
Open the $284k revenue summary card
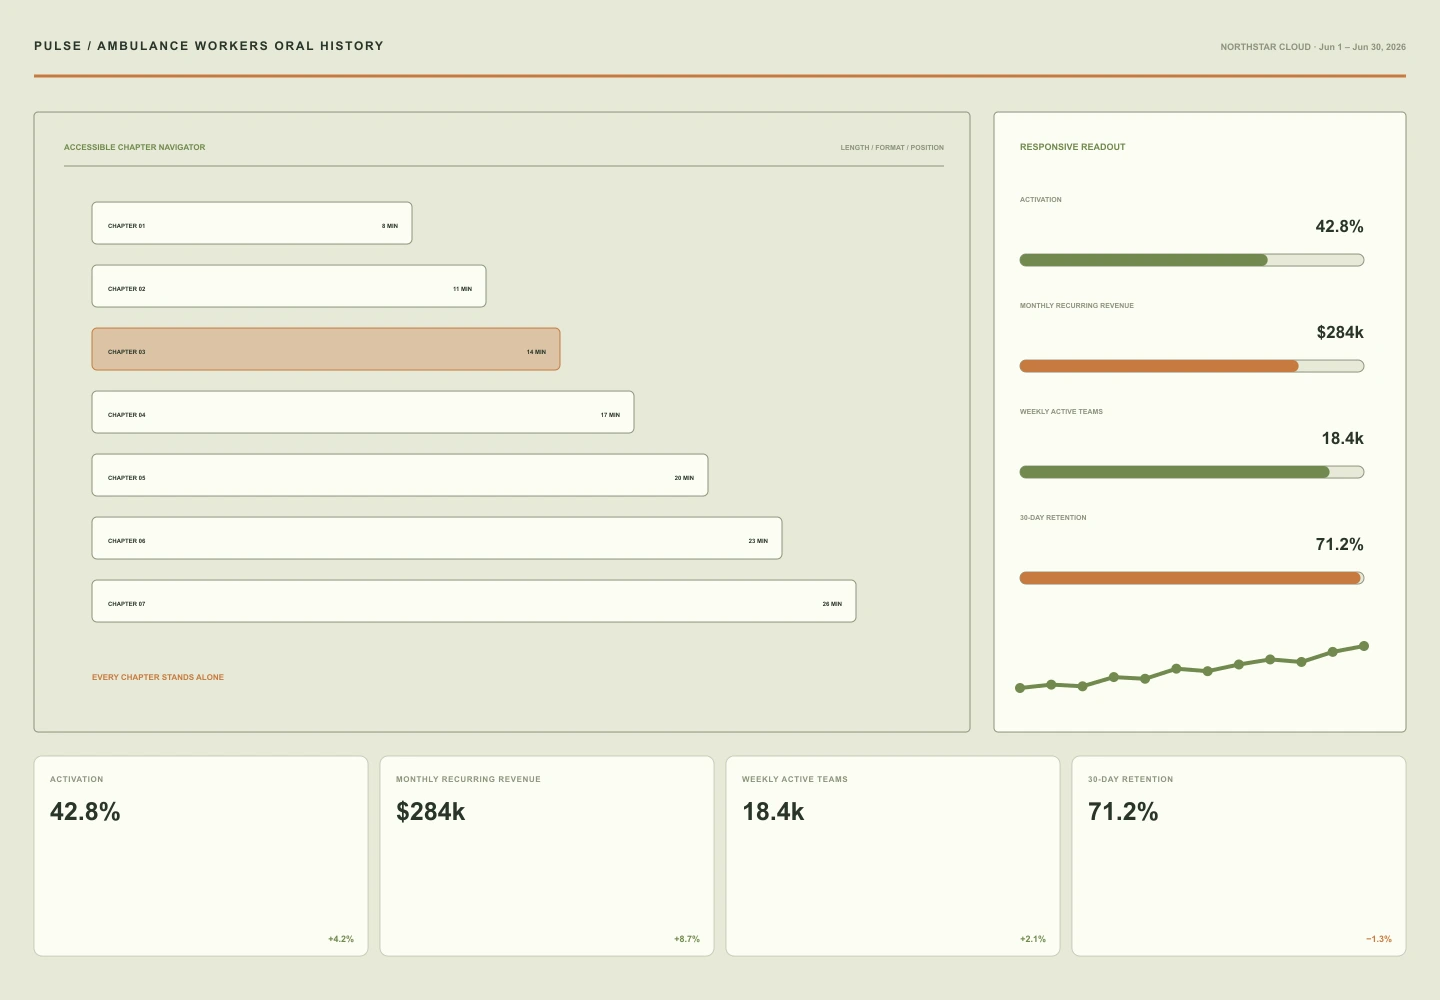pos(547,856)
